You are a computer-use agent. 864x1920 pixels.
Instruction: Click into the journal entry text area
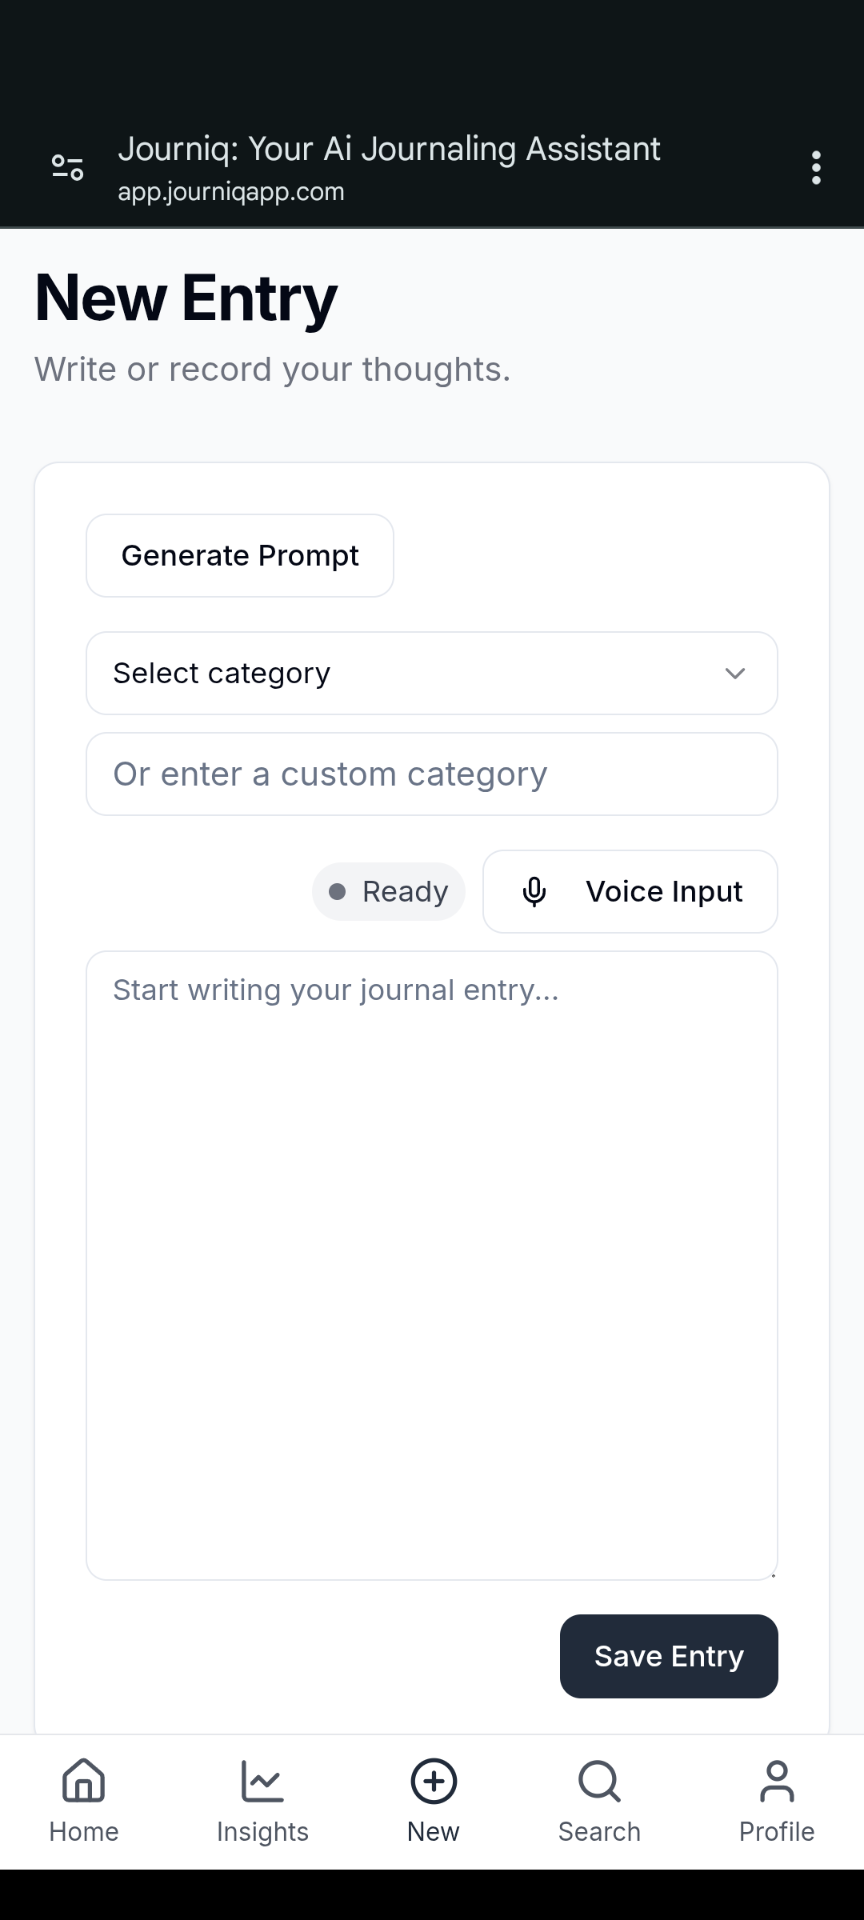point(431,1265)
